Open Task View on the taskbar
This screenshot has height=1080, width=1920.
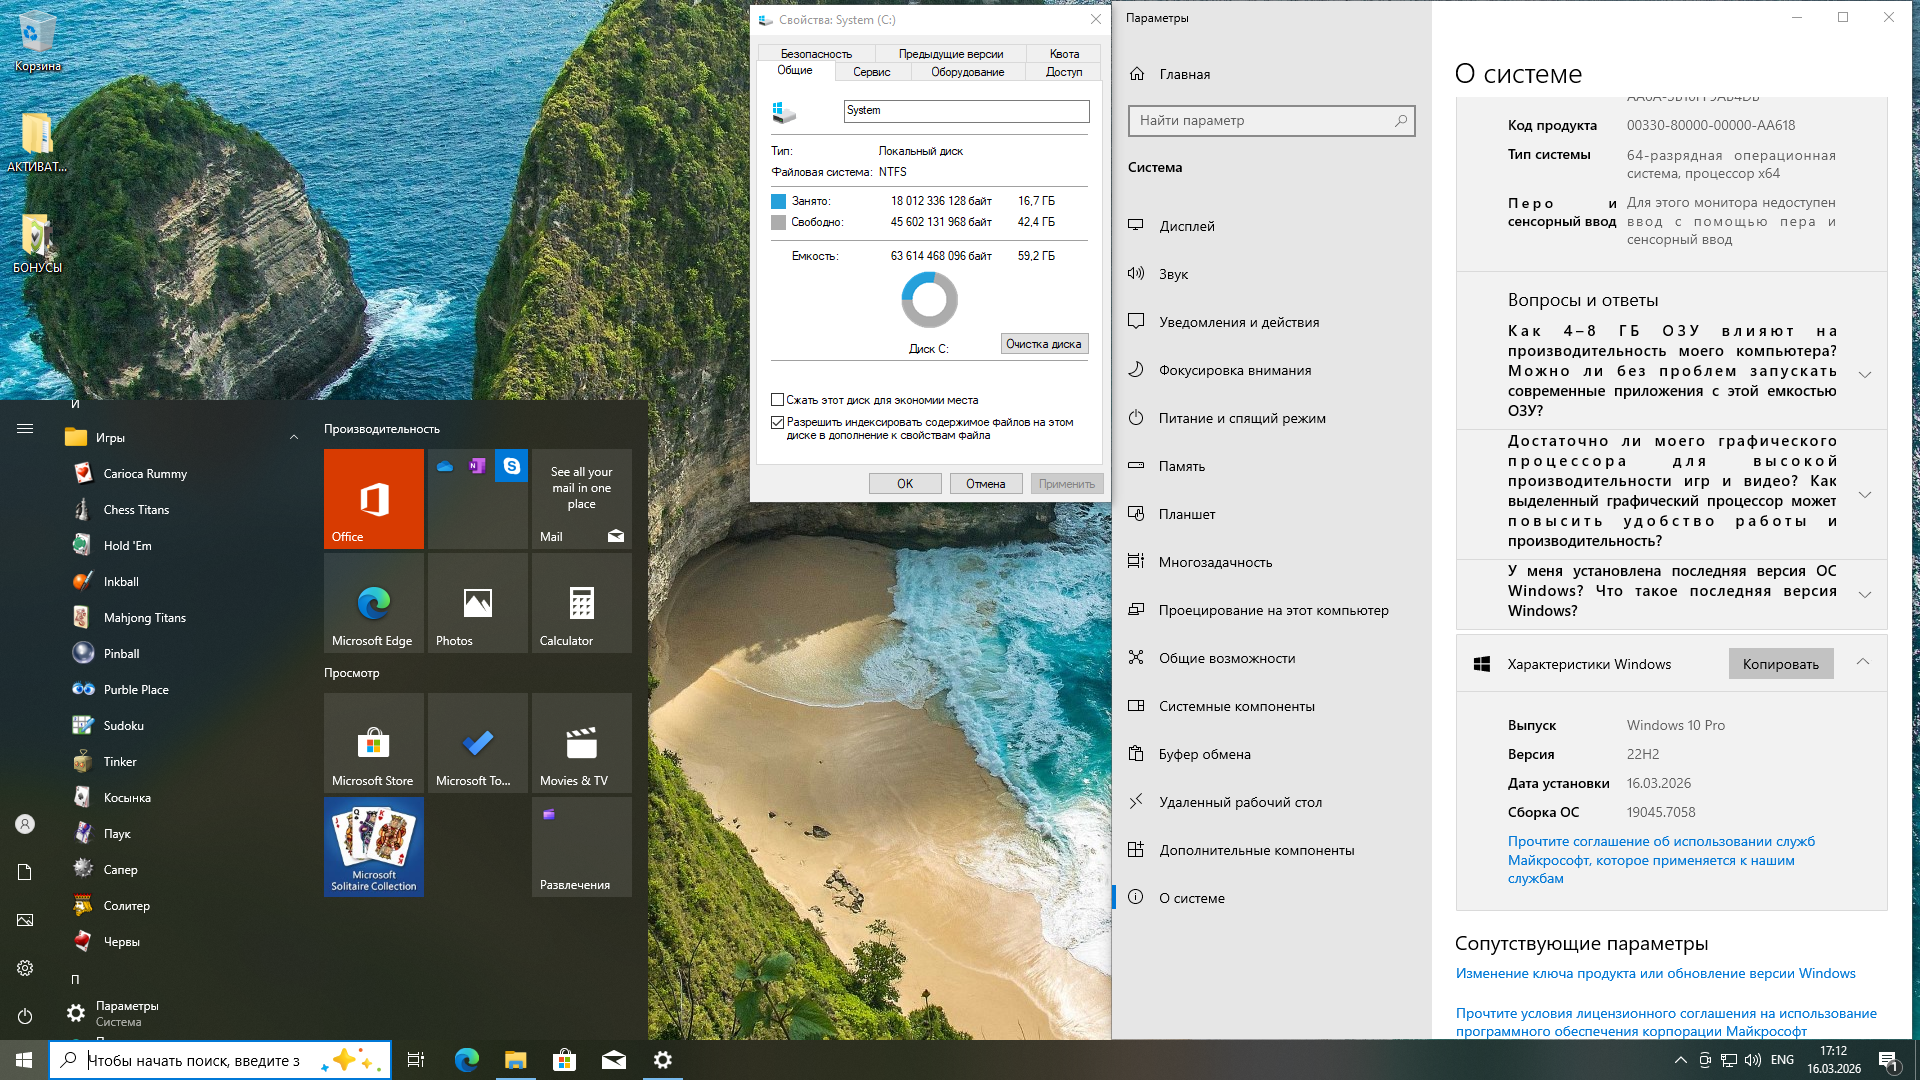tap(416, 1060)
